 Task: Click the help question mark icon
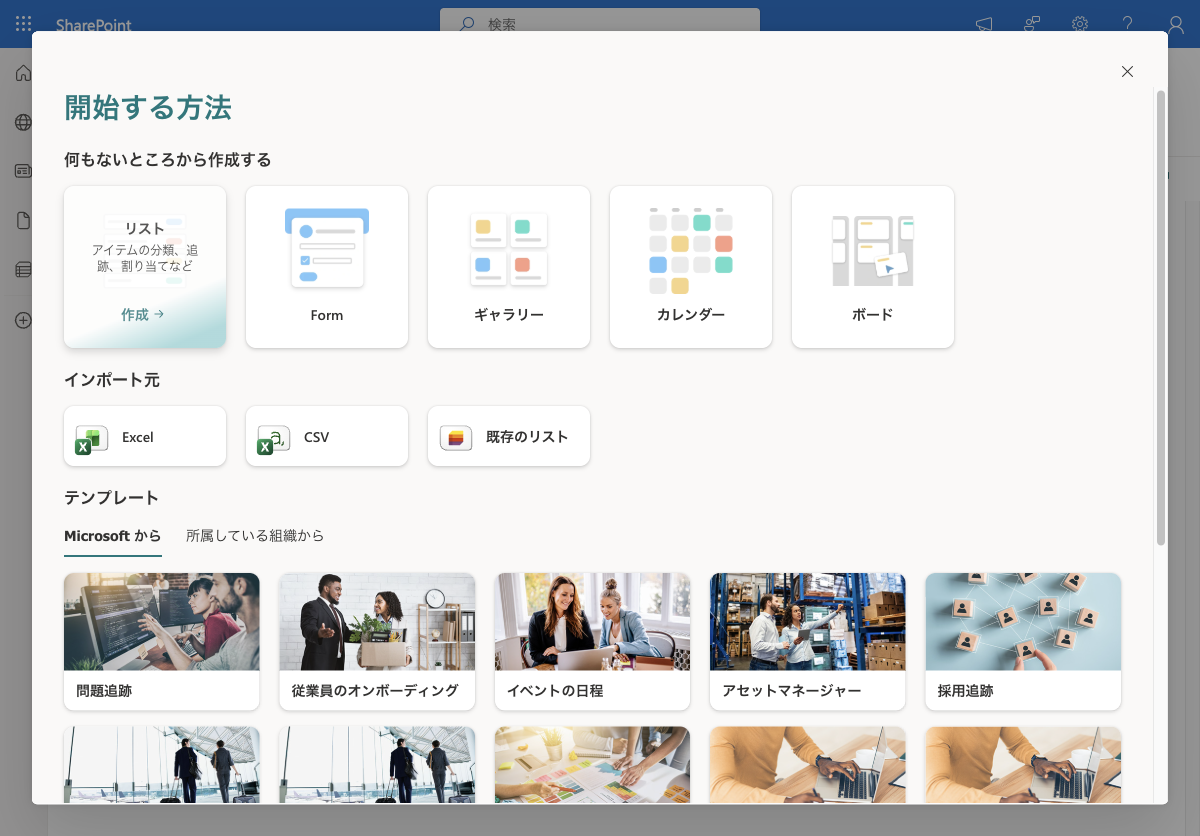(1127, 24)
